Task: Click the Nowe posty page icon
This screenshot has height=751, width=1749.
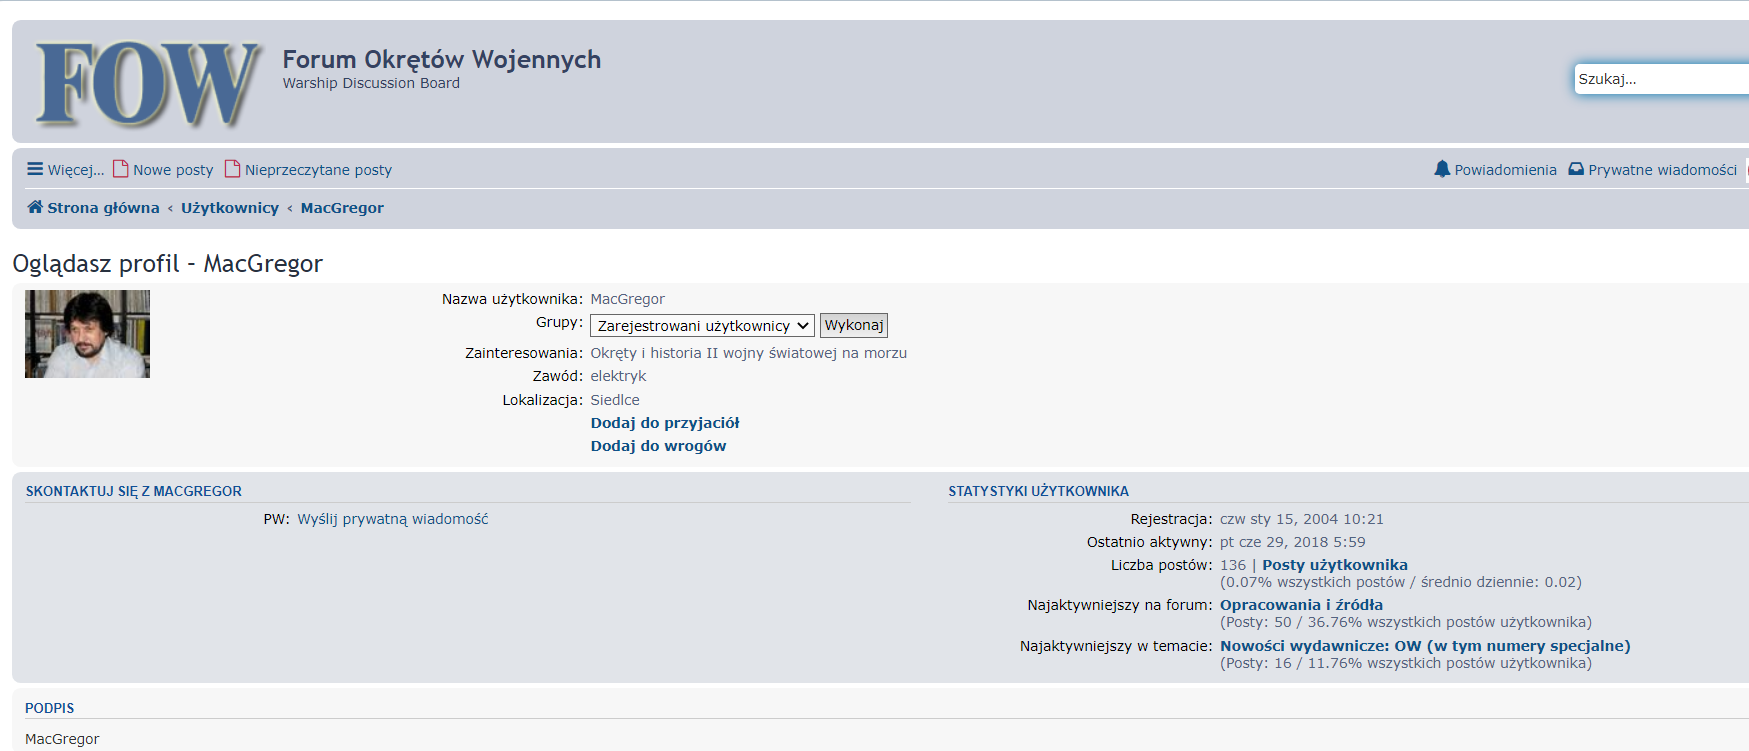Action: point(121,169)
